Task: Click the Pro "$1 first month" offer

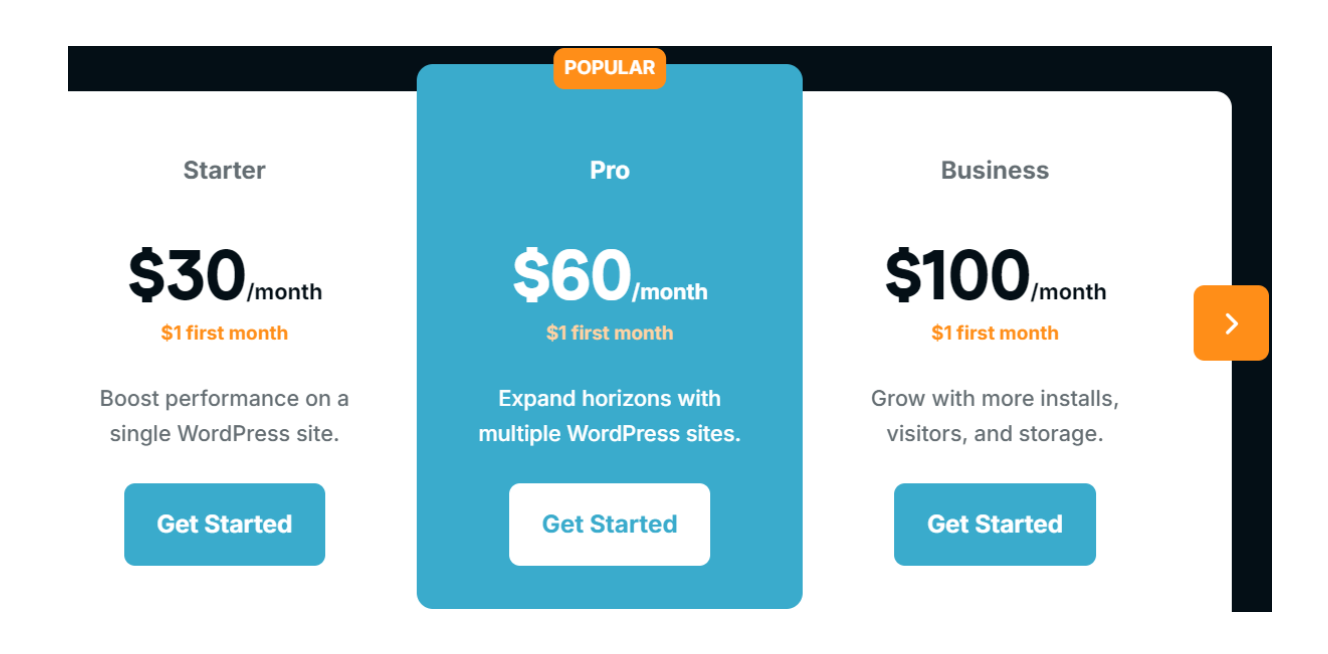Action: (x=609, y=333)
